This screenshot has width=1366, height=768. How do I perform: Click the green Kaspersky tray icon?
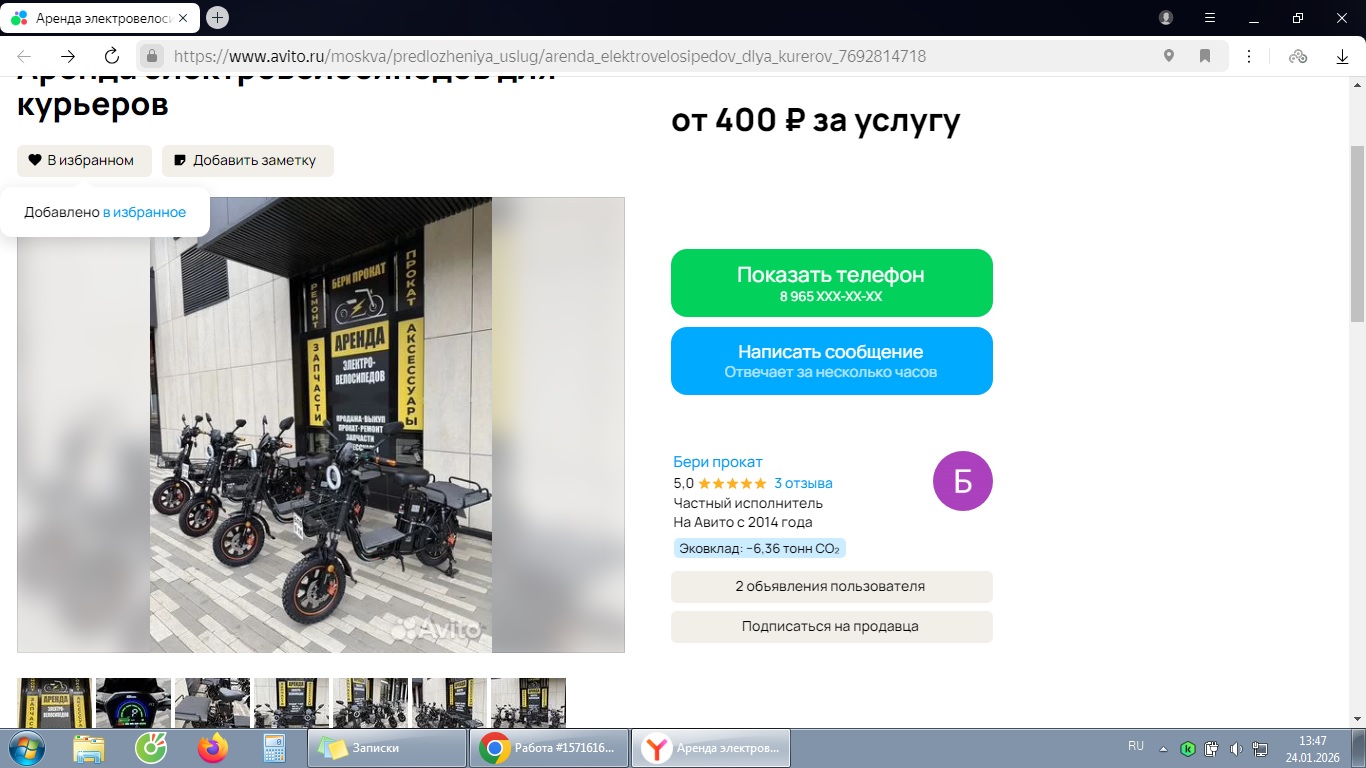[x=1188, y=748]
